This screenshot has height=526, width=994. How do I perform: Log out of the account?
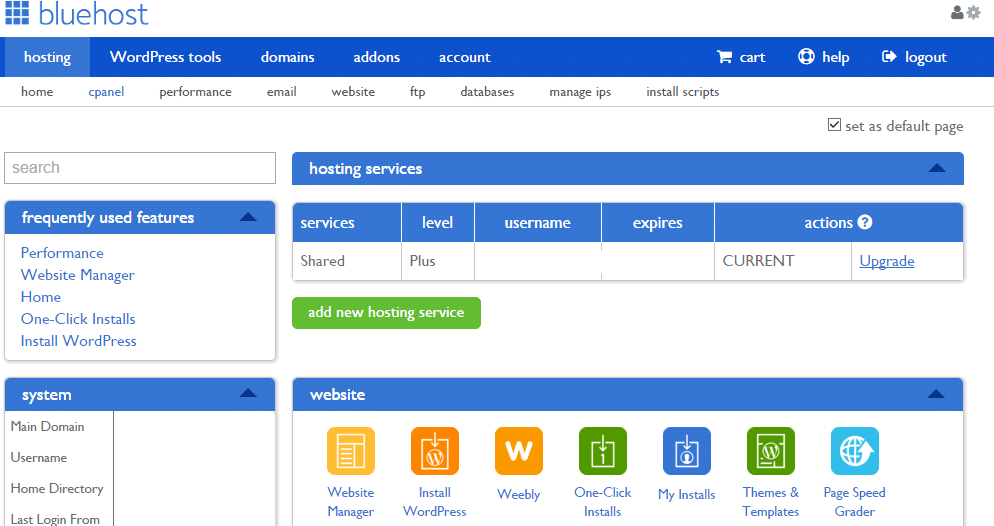[x=914, y=57]
